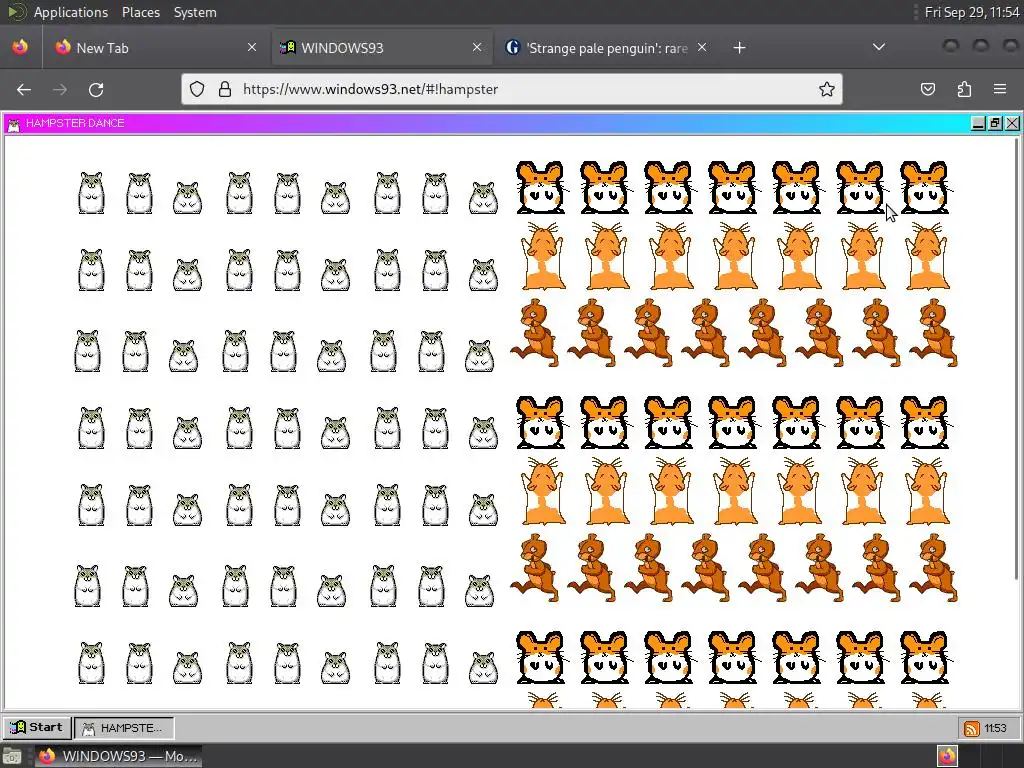
Task: Click the Windows93 Start button
Action: point(37,728)
